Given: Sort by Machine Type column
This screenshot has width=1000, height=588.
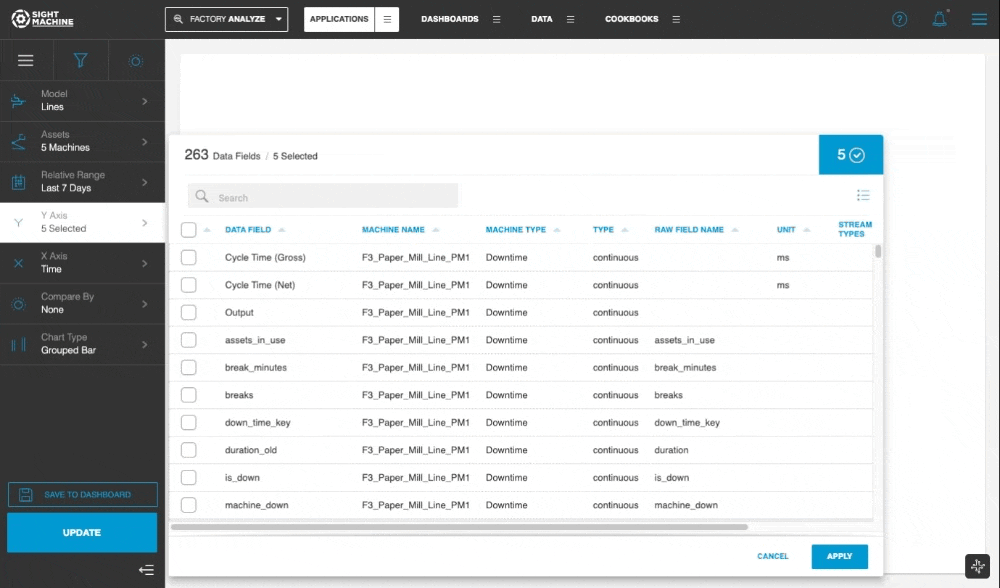Looking at the screenshot, I should 522,230.
